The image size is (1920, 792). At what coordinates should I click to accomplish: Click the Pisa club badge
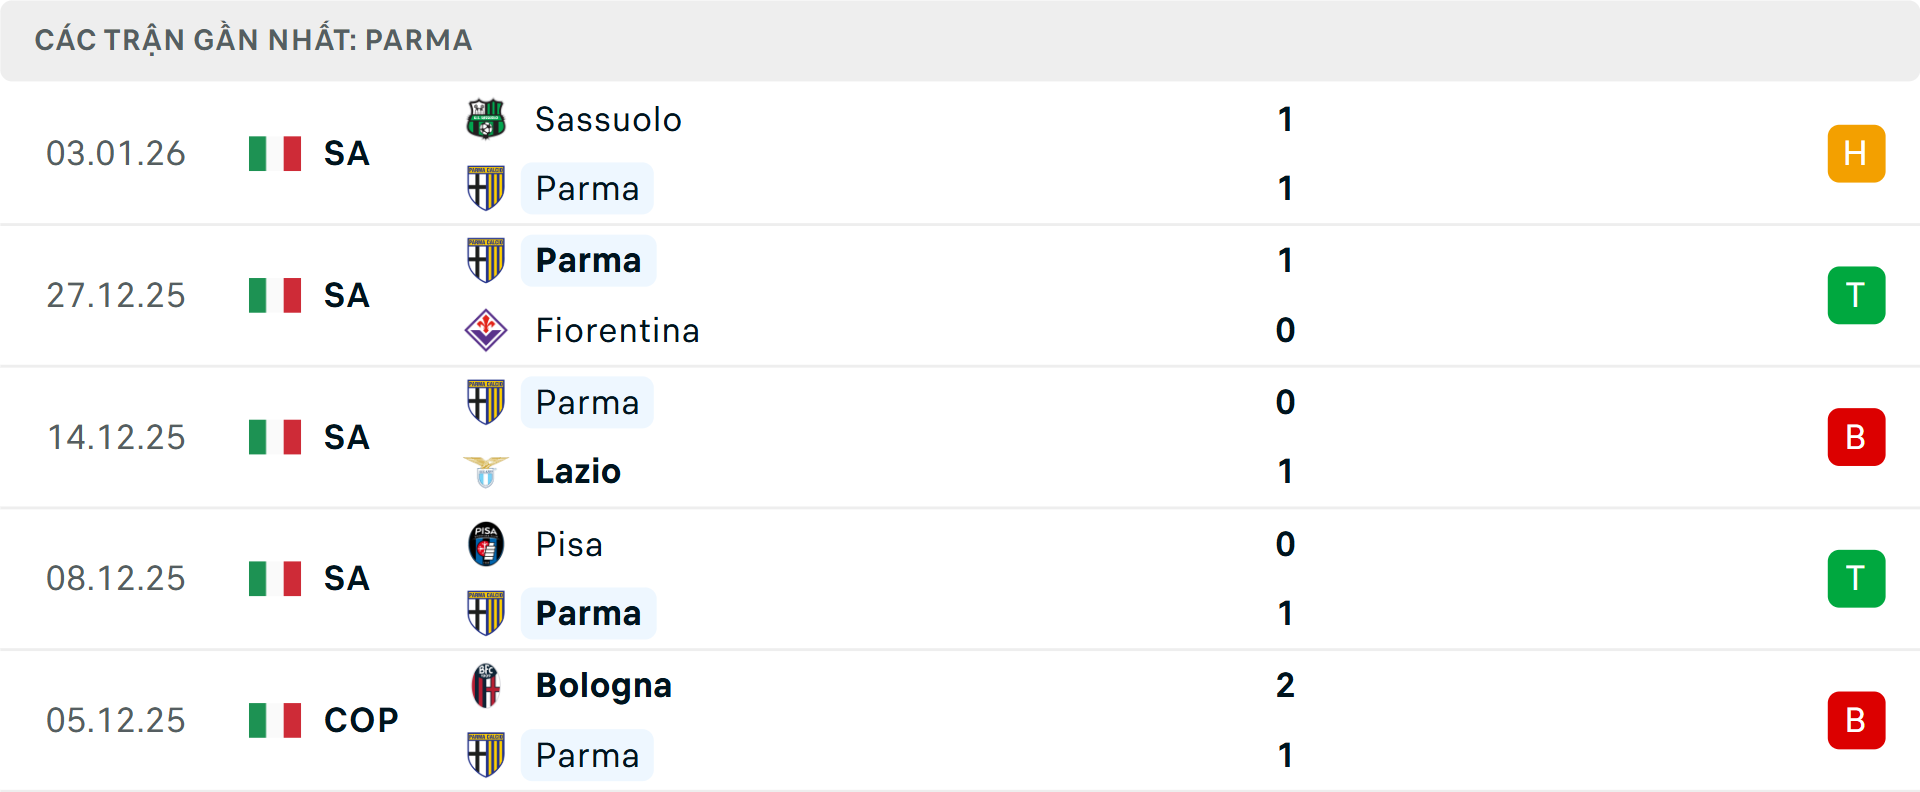[x=486, y=544]
